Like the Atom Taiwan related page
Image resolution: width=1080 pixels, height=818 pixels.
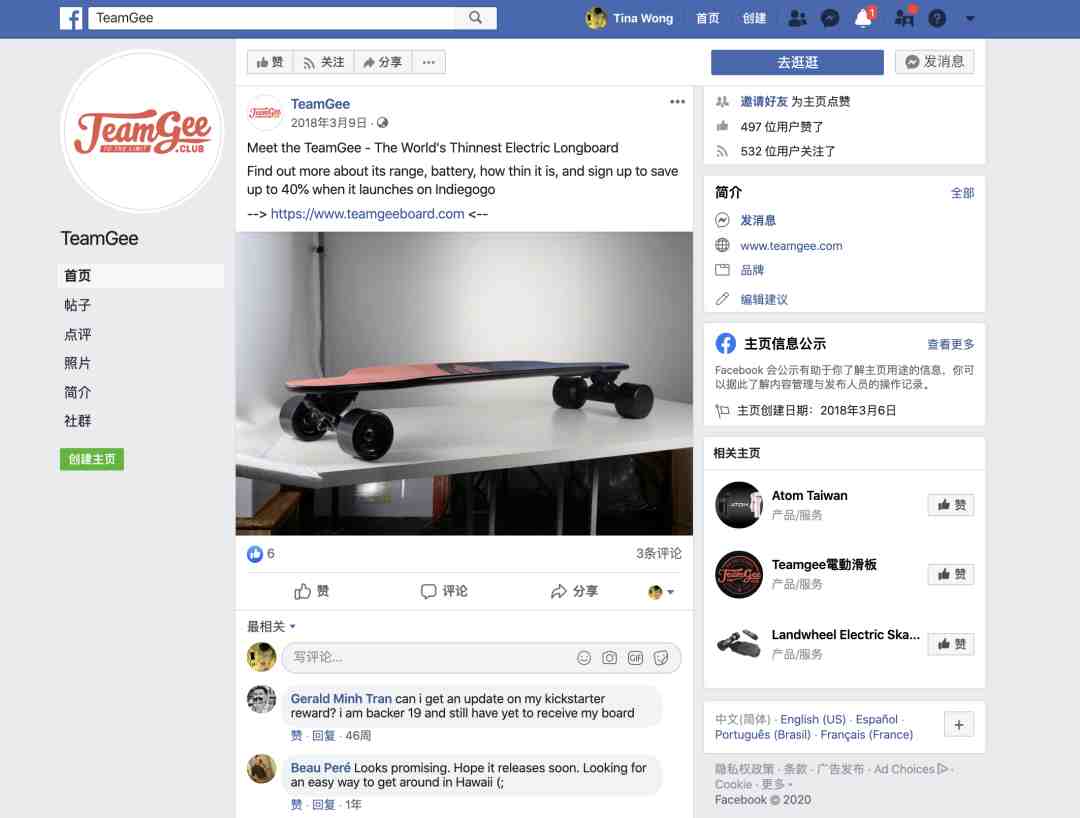[950, 505]
